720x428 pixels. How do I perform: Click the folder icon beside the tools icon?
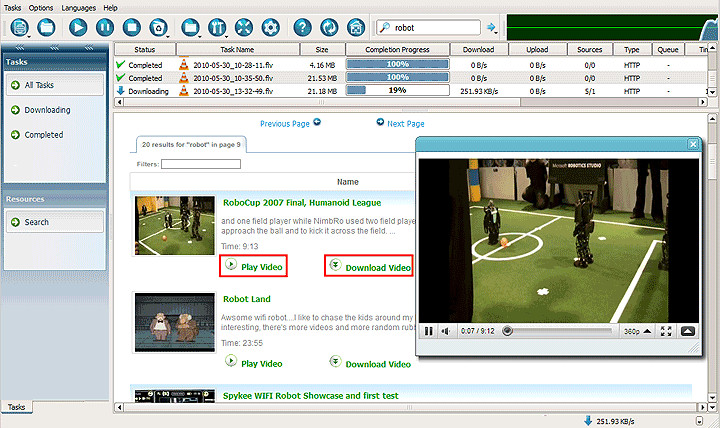pyautogui.click(x=190, y=28)
